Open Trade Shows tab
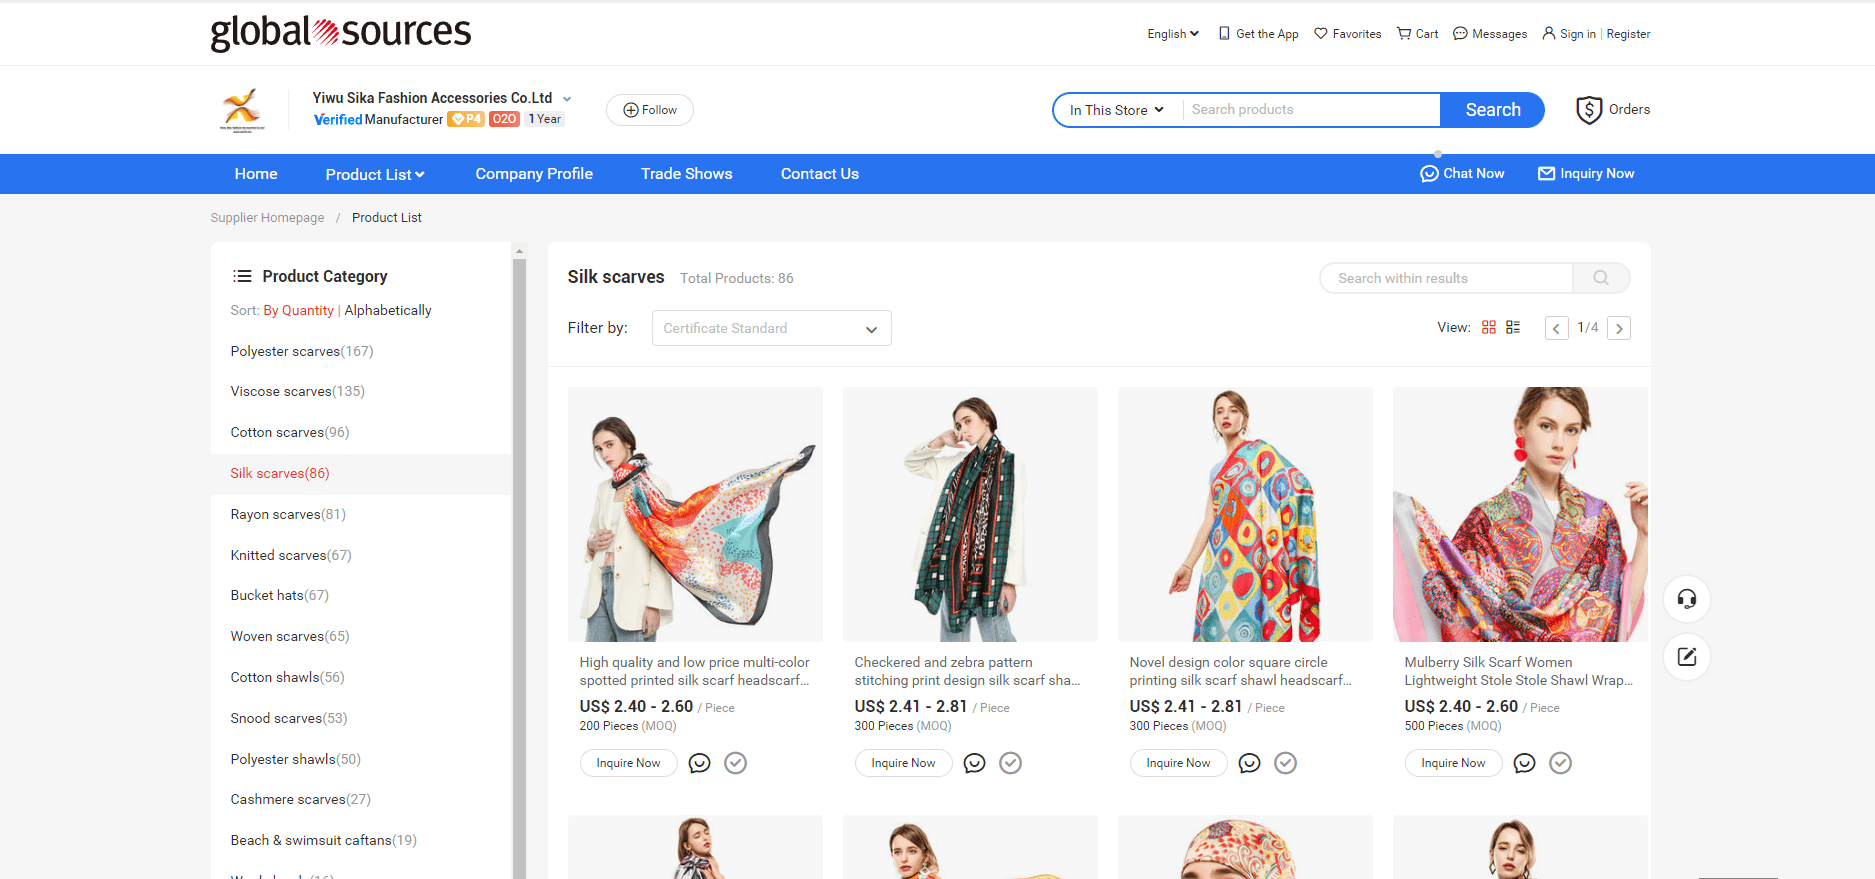 [687, 174]
